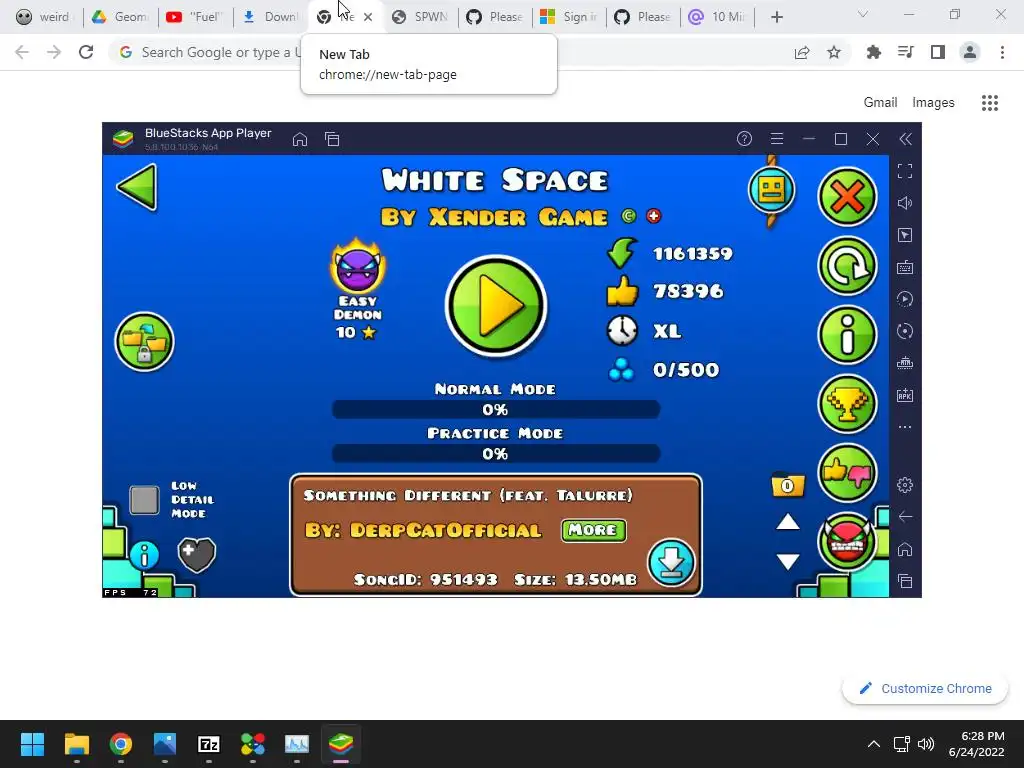Switch to the "Fuel" YouTube tab
1024x768 pixels.
(x=195, y=17)
